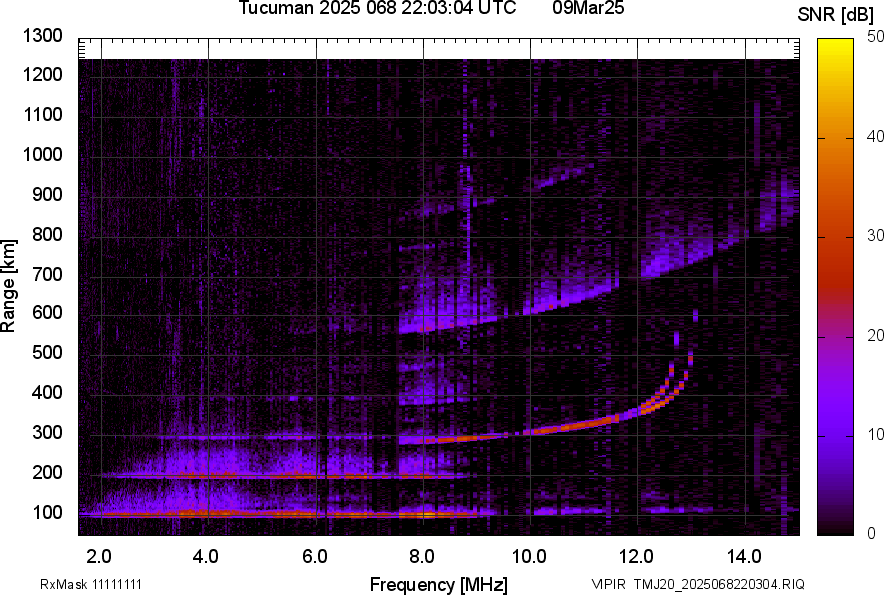884x595 pixels.
Task: Click the VIPIR RIQ filename label
Action: (697, 584)
